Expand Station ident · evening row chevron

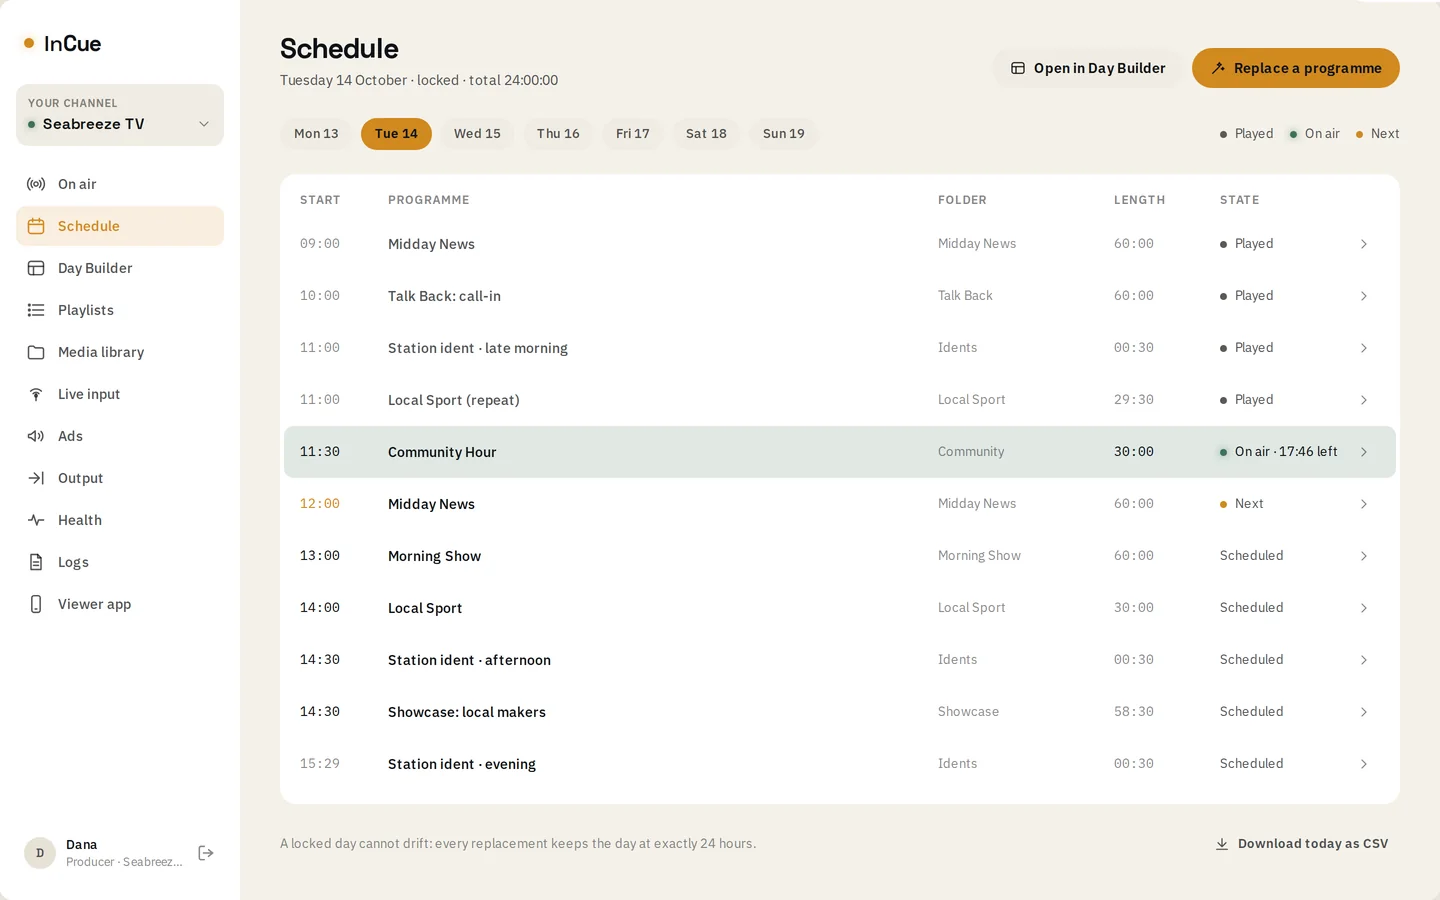click(x=1363, y=764)
